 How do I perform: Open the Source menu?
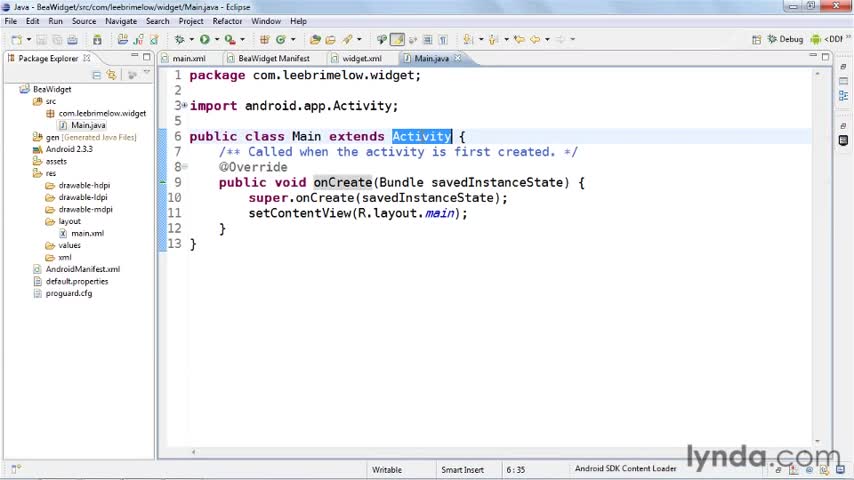(84, 21)
